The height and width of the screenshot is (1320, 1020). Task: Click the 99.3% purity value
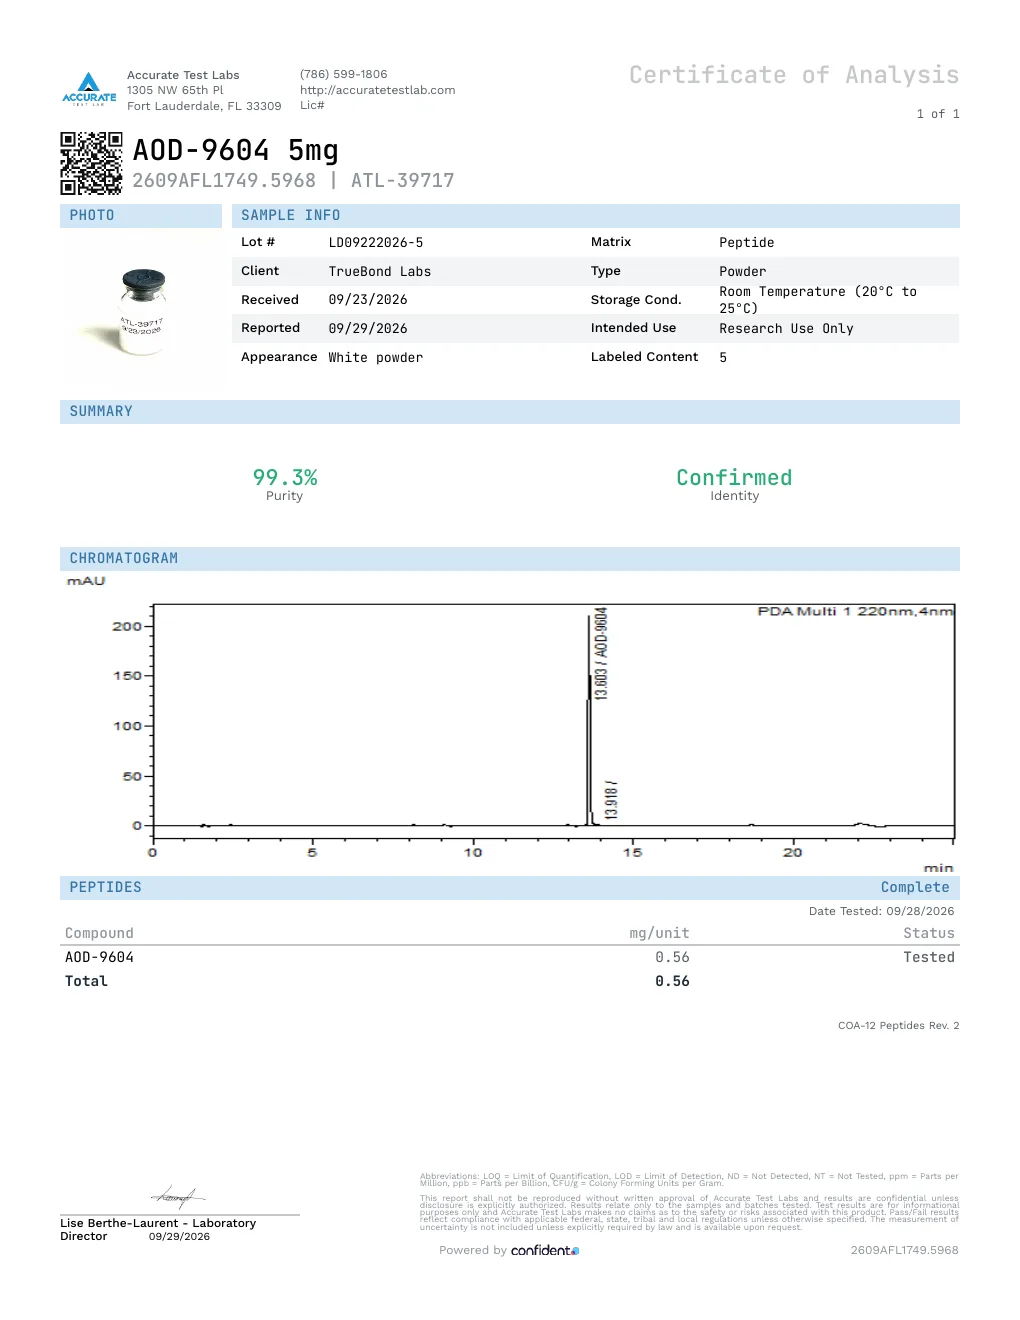[285, 478]
